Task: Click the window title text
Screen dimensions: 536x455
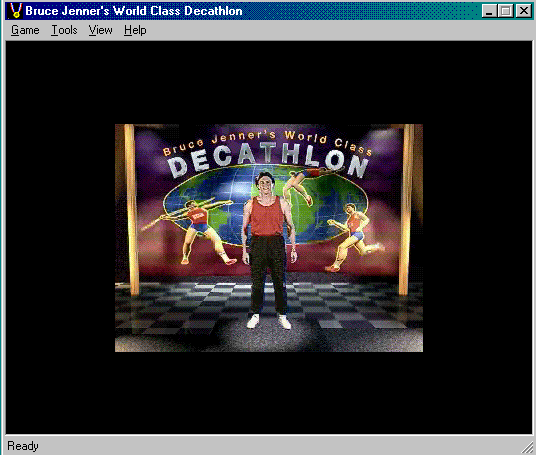Action: point(134,11)
